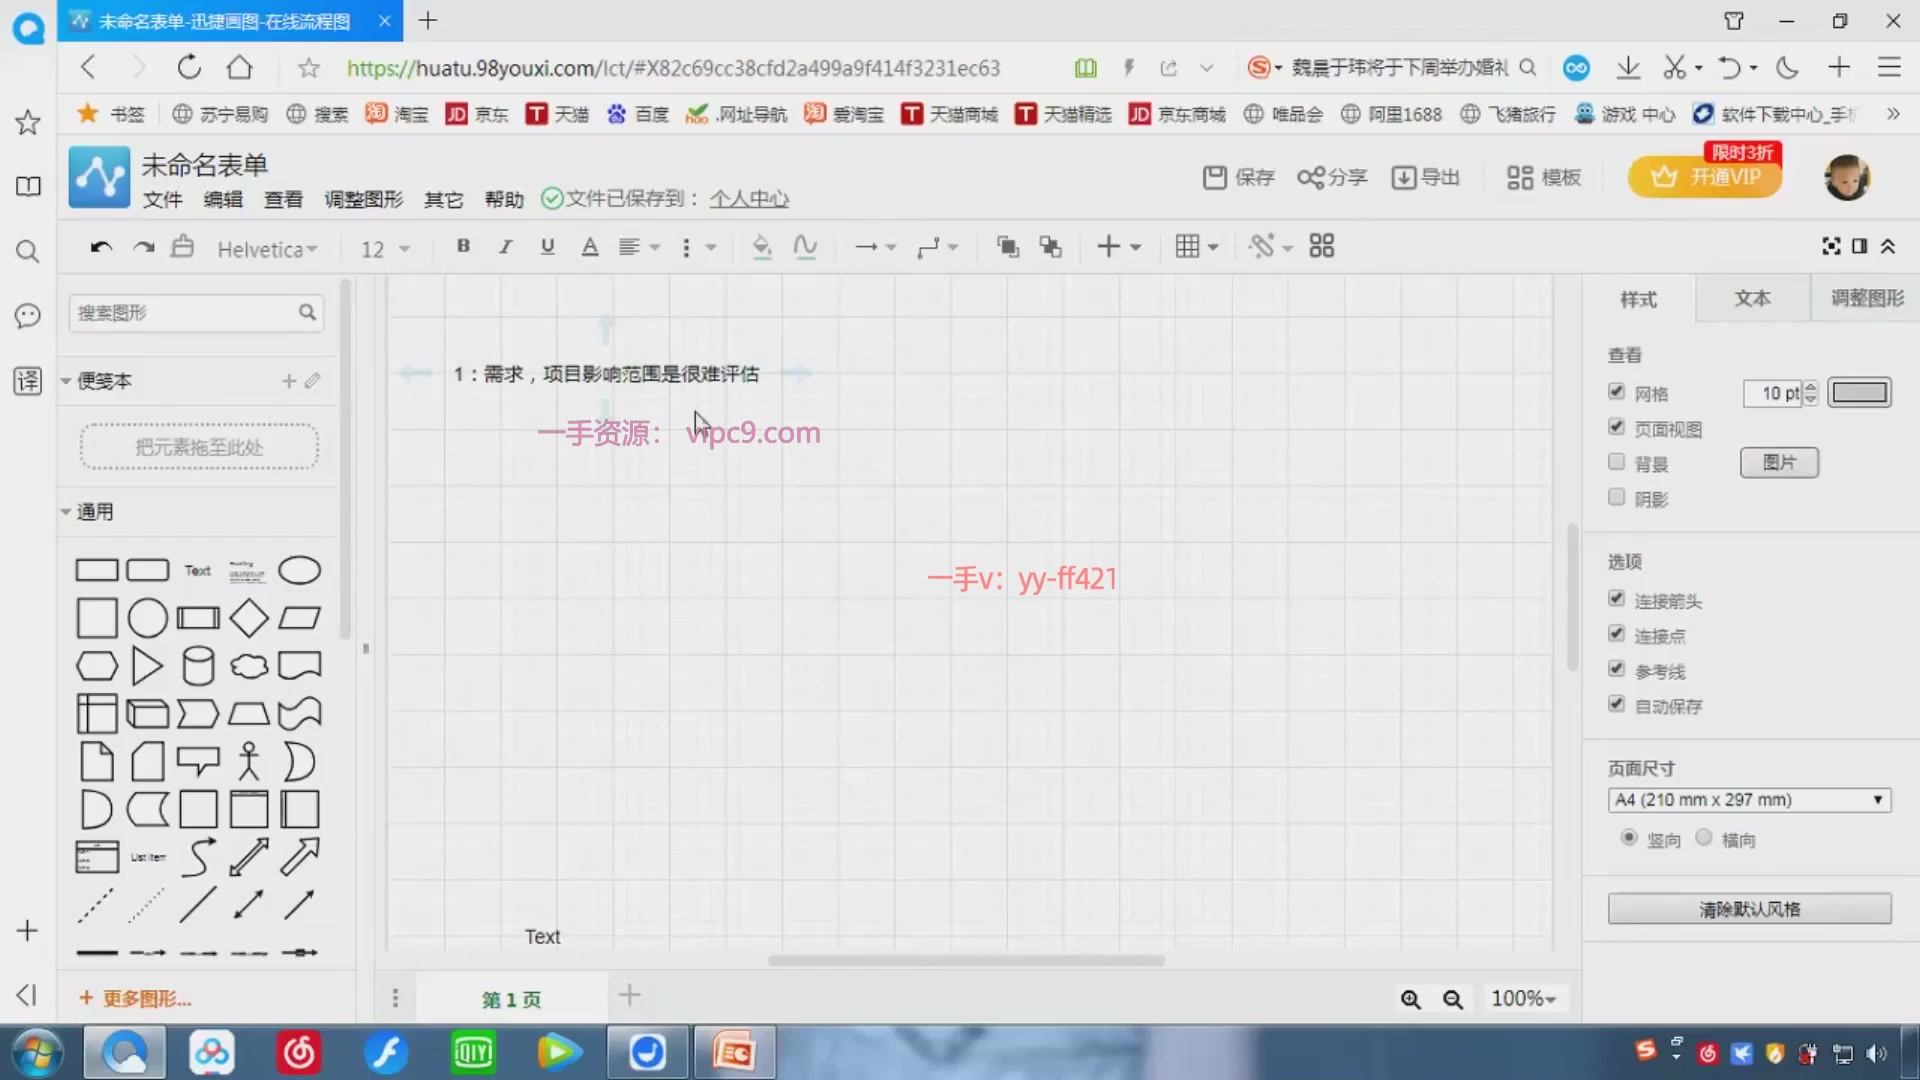
Task: Click the undo arrow in toolbar
Action: coord(101,247)
